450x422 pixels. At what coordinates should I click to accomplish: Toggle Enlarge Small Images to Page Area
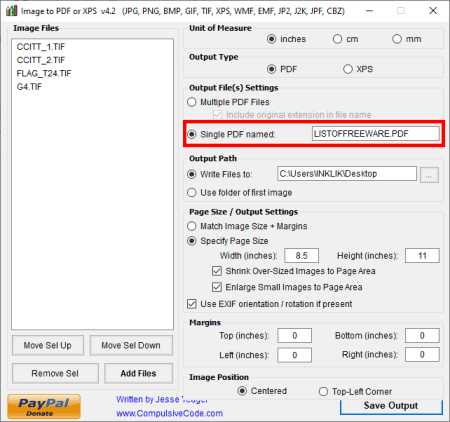[x=217, y=287]
